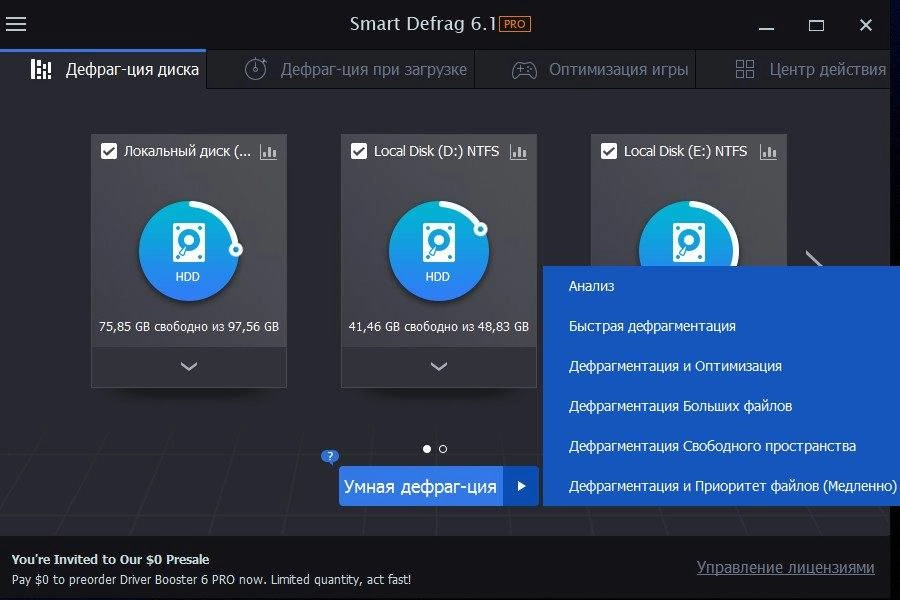Screen dimensions: 900x600
Task: Uncheck the Local Disk (D:) NTFS checkbox
Action: click(x=359, y=151)
